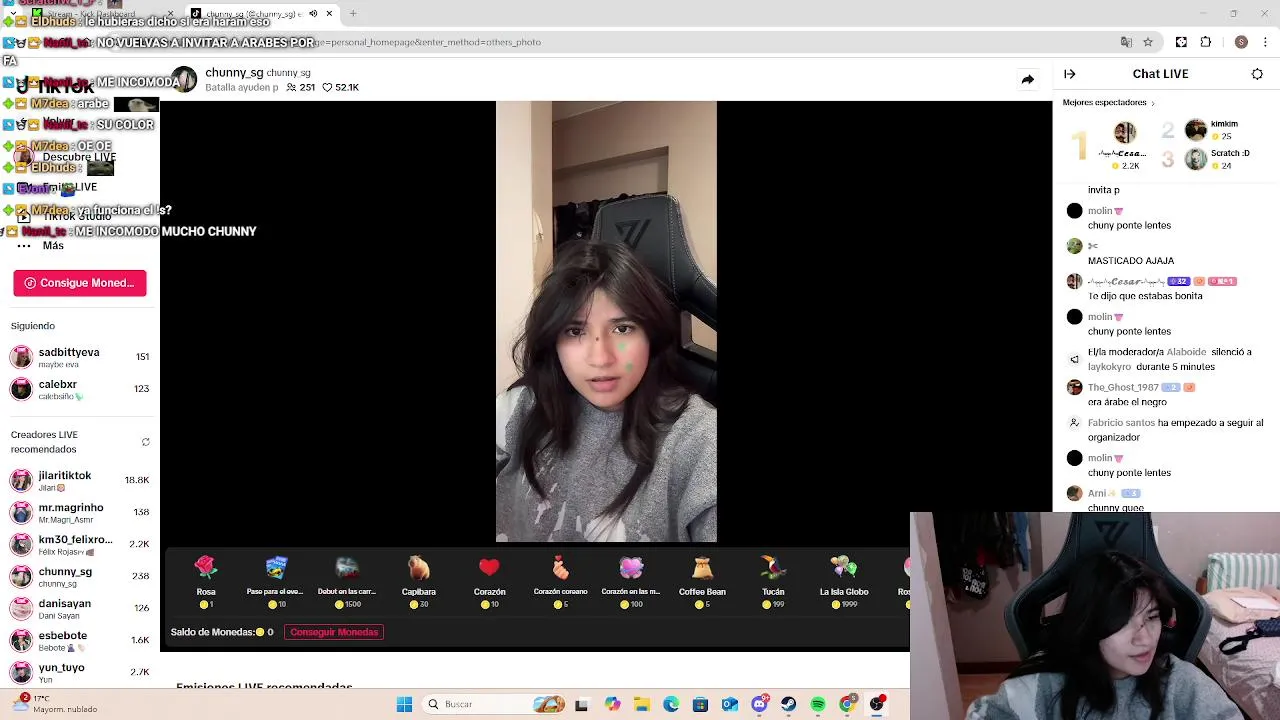The width and height of the screenshot is (1280, 720).
Task: Open Spotify from taskbar
Action: (x=818, y=704)
